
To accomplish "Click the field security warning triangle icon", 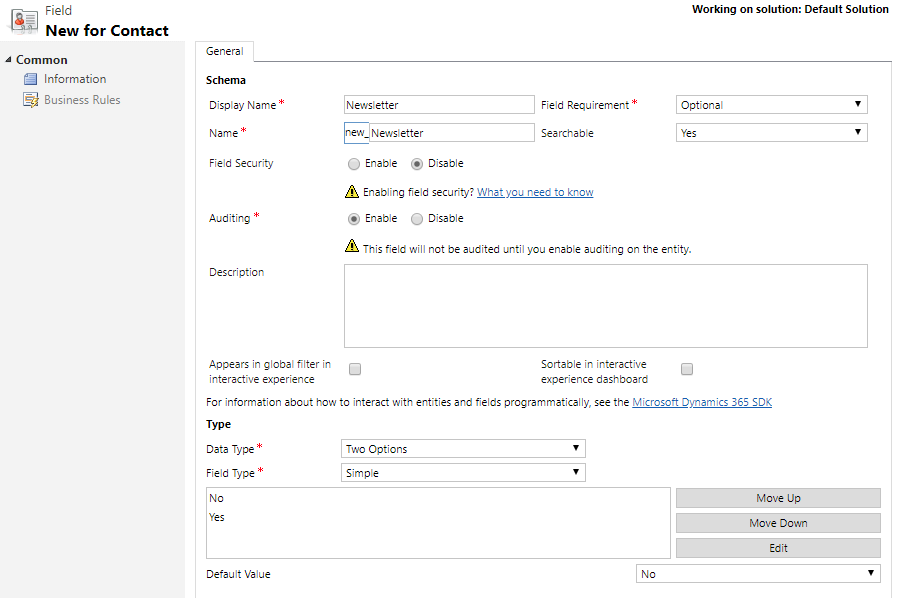I will (x=351, y=191).
